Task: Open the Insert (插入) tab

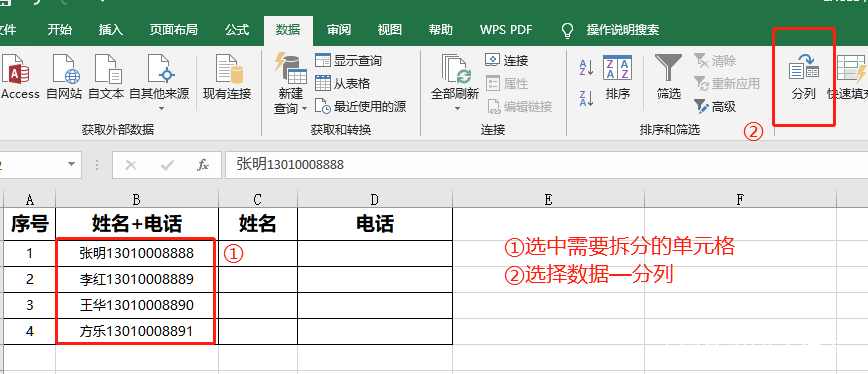Action: coord(110,30)
